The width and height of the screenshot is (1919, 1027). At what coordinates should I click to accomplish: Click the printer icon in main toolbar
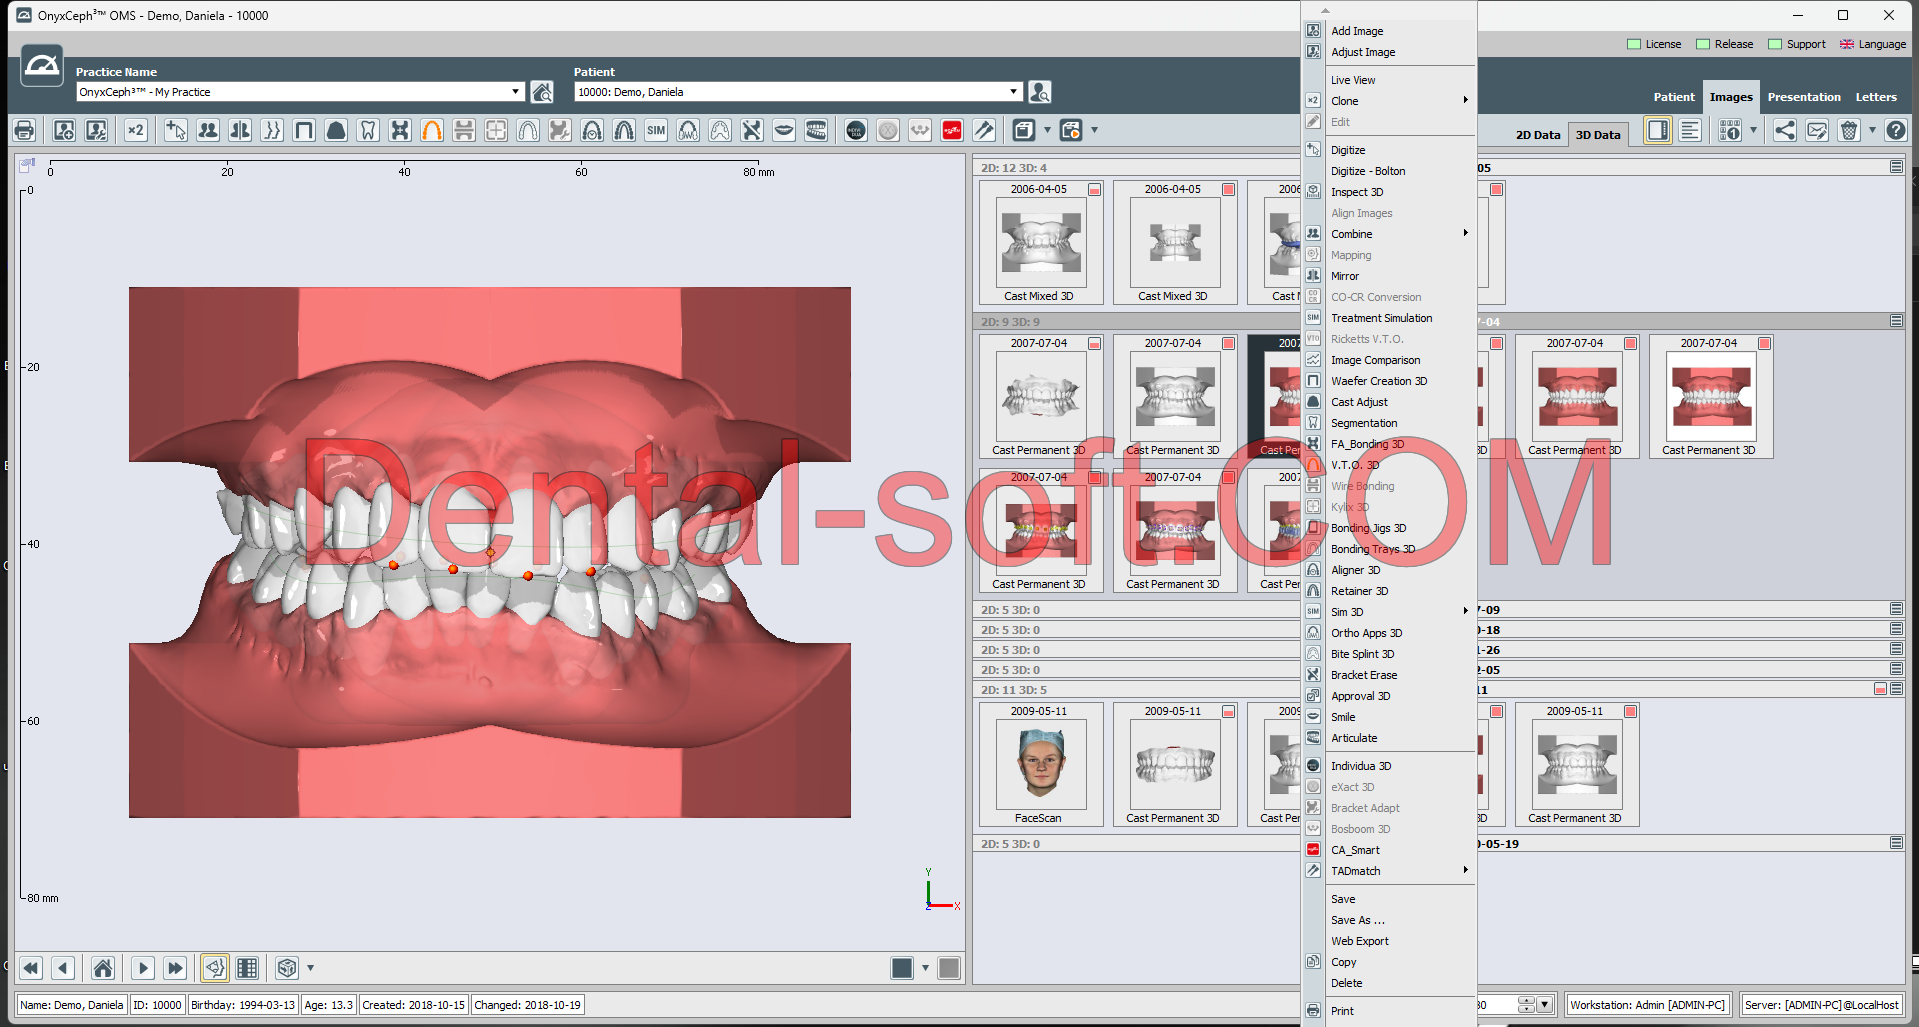25,131
